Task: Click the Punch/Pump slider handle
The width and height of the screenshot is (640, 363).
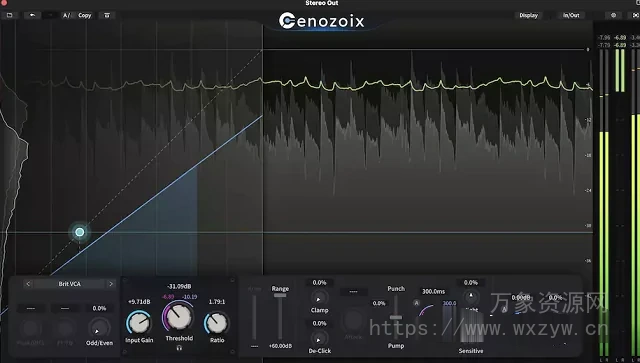Action: (x=396, y=317)
